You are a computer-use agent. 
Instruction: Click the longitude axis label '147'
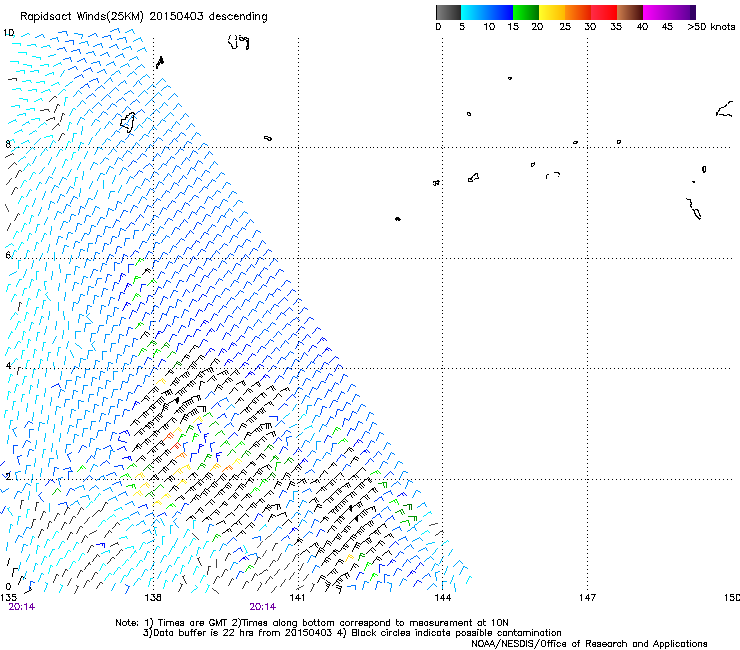pos(588,598)
